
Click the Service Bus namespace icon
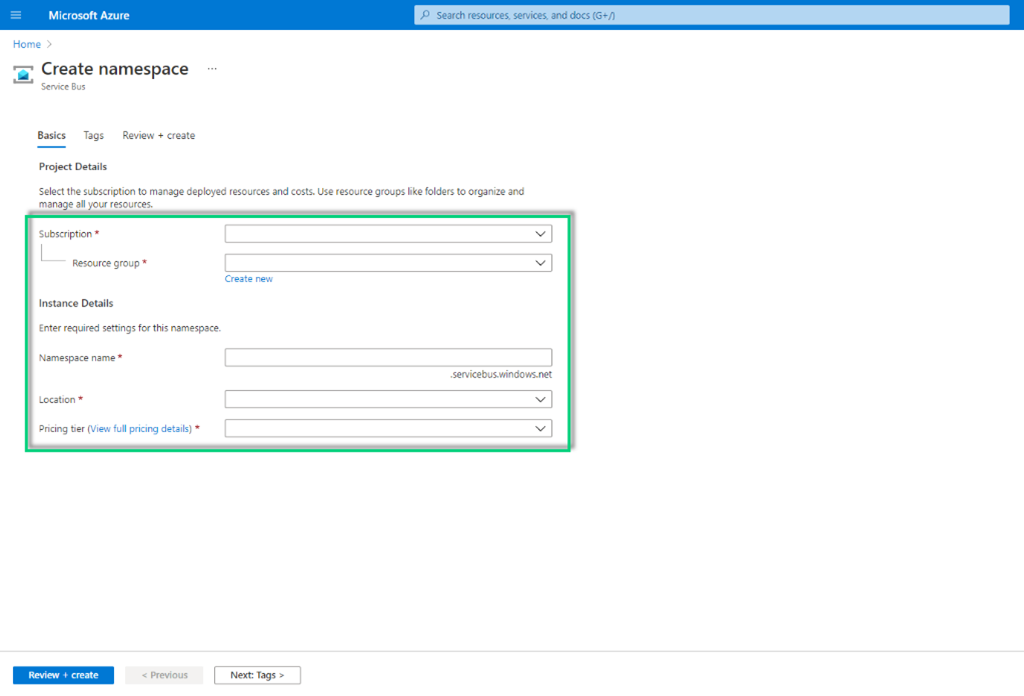[23, 75]
